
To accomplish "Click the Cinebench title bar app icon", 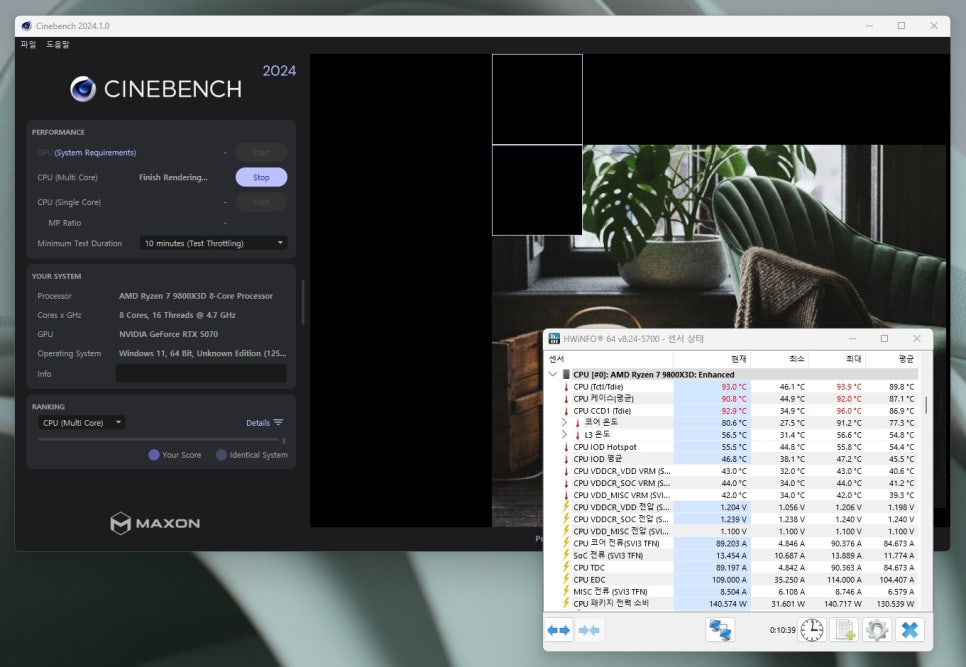I will coord(26,26).
